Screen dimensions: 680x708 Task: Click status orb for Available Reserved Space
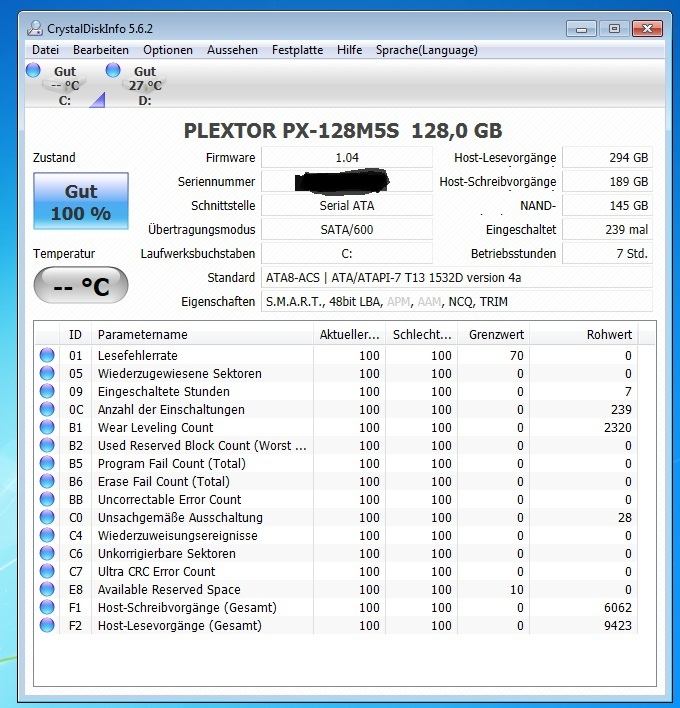pyautogui.click(x=47, y=589)
